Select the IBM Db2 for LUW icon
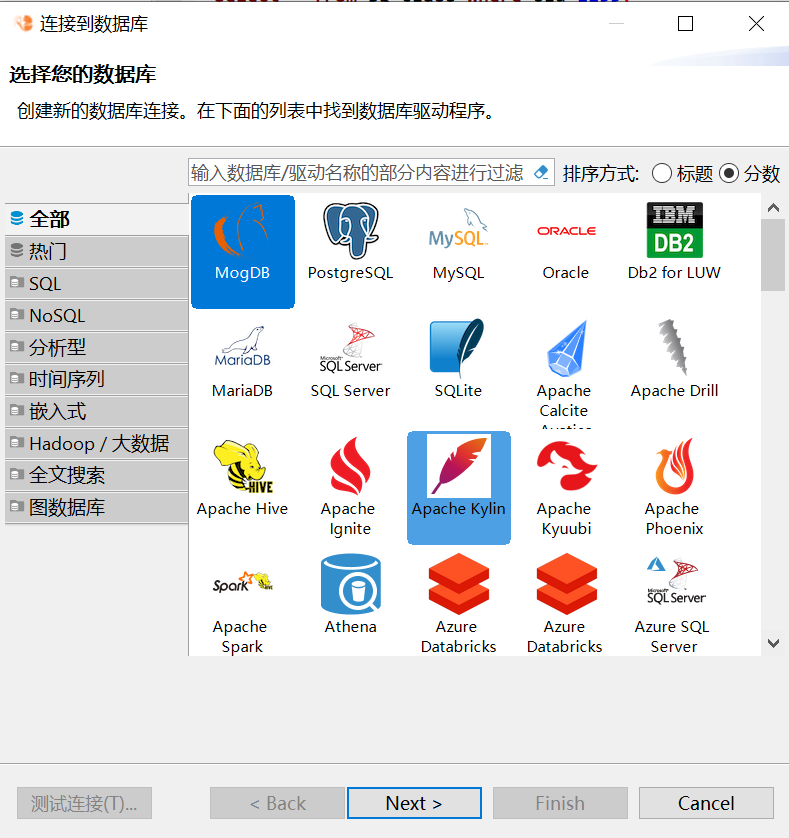This screenshot has height=838, width=789. tap(675, 230)
